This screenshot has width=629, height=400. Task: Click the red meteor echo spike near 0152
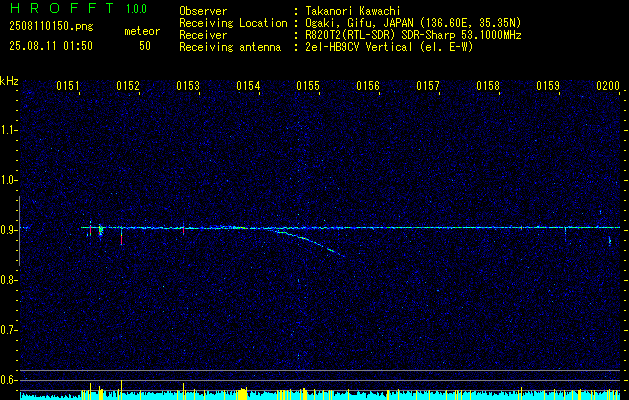point(121,237)
